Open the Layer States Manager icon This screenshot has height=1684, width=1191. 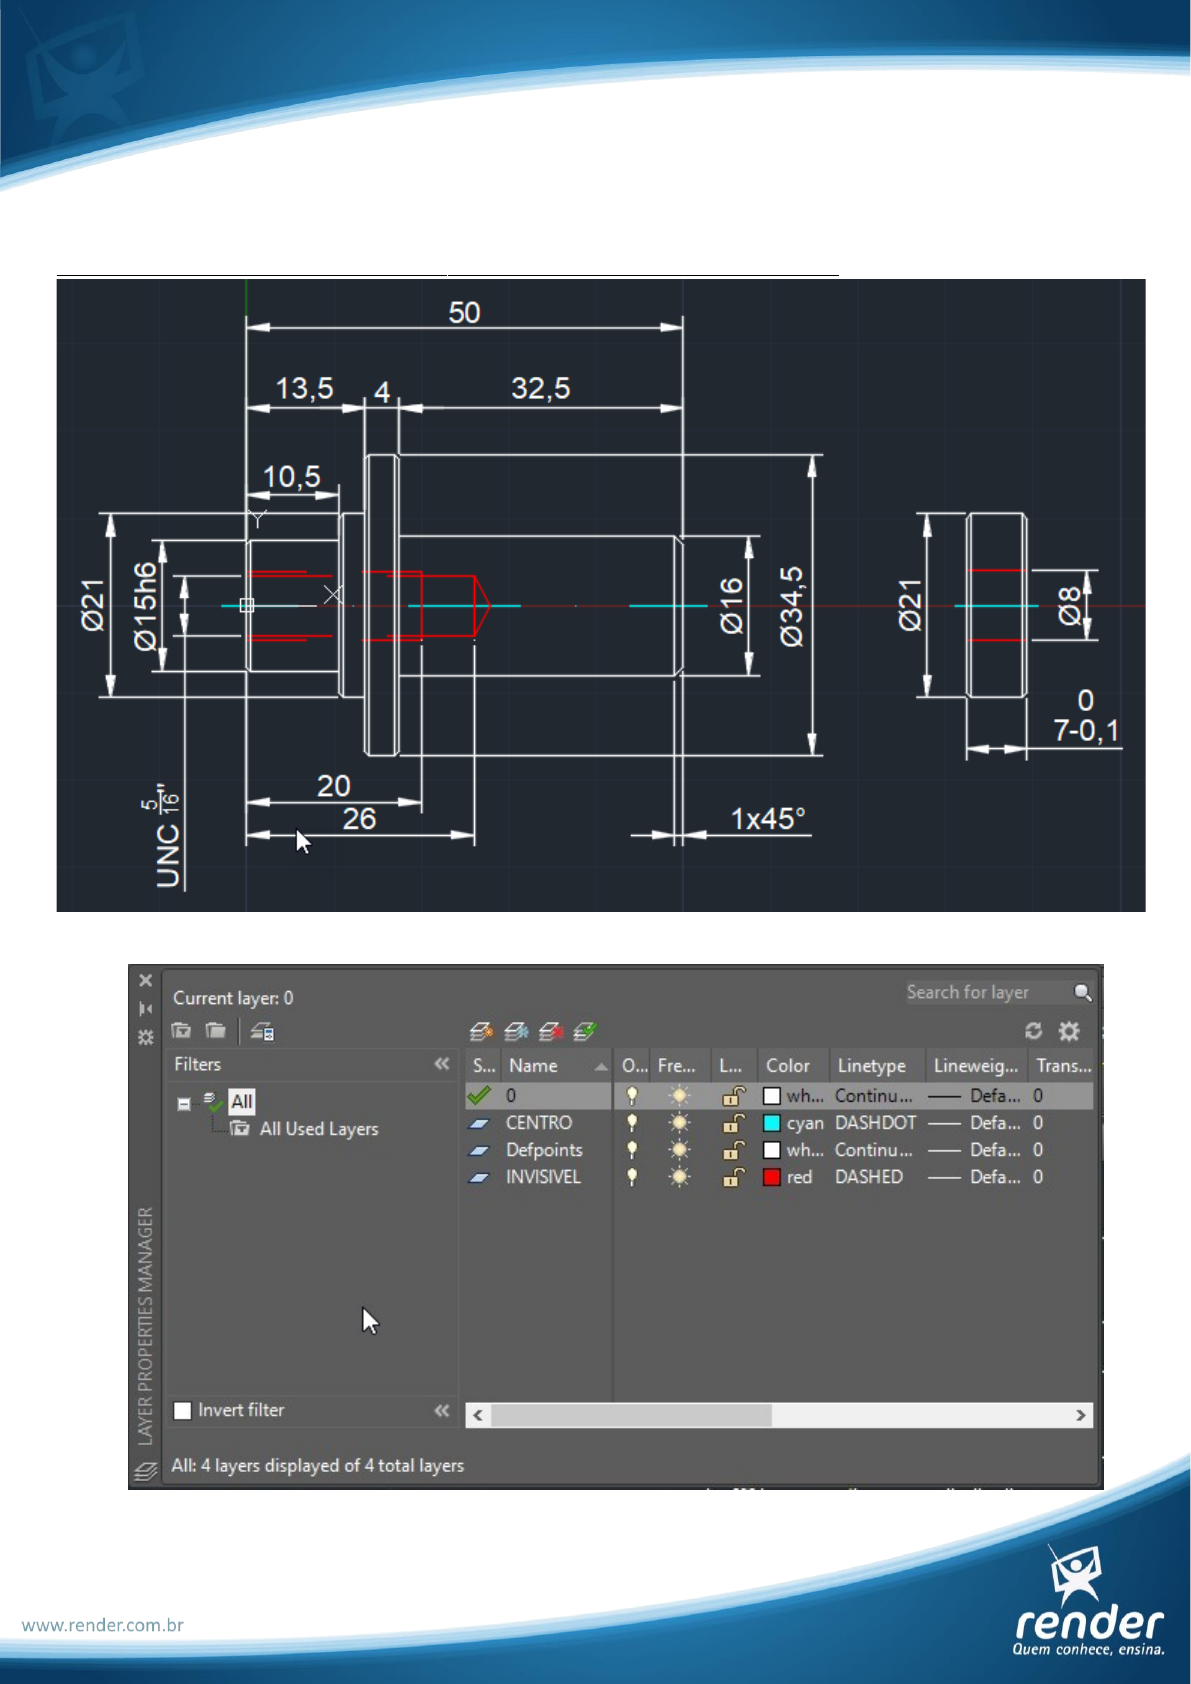[262, 1031]
